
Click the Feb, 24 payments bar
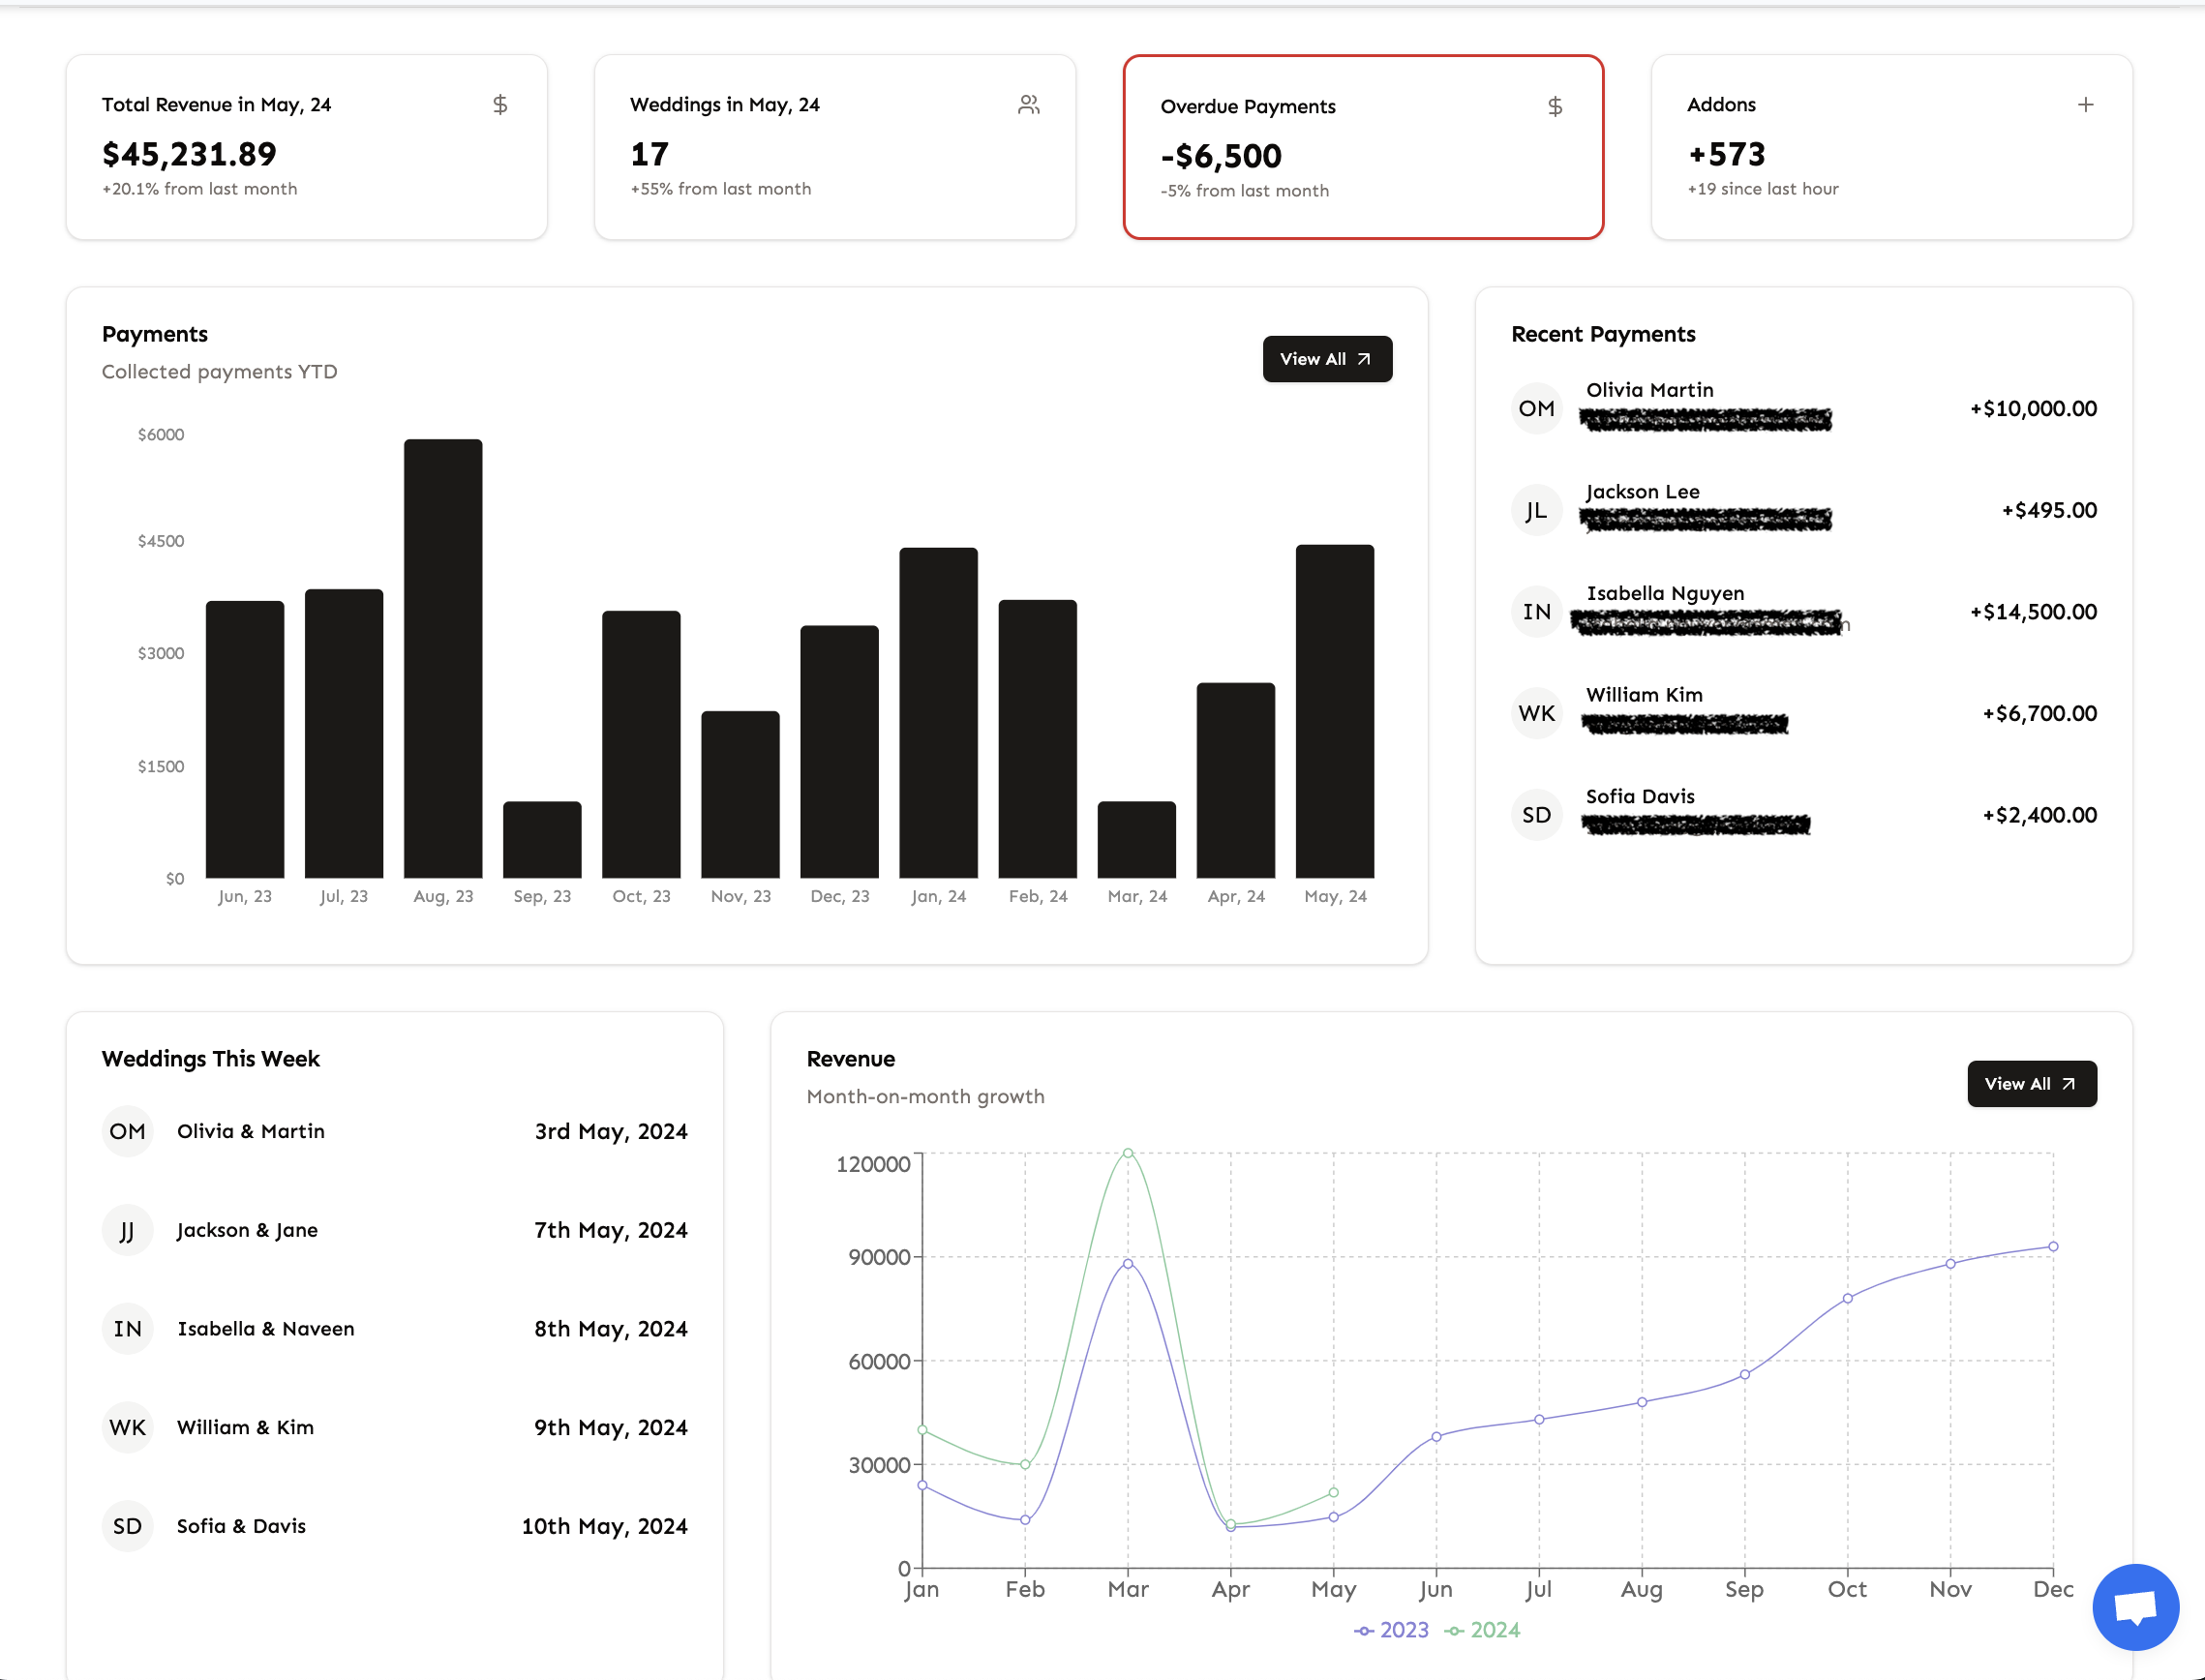coord(1037,739)
